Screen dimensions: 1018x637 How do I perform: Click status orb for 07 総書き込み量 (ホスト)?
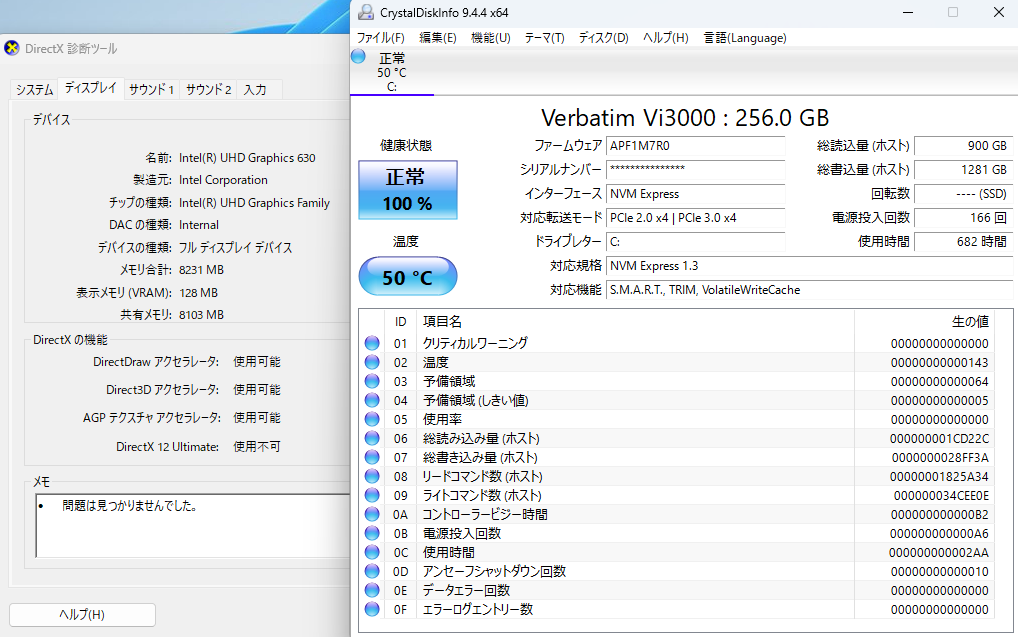pyautogui.click(x=372, y=456)
